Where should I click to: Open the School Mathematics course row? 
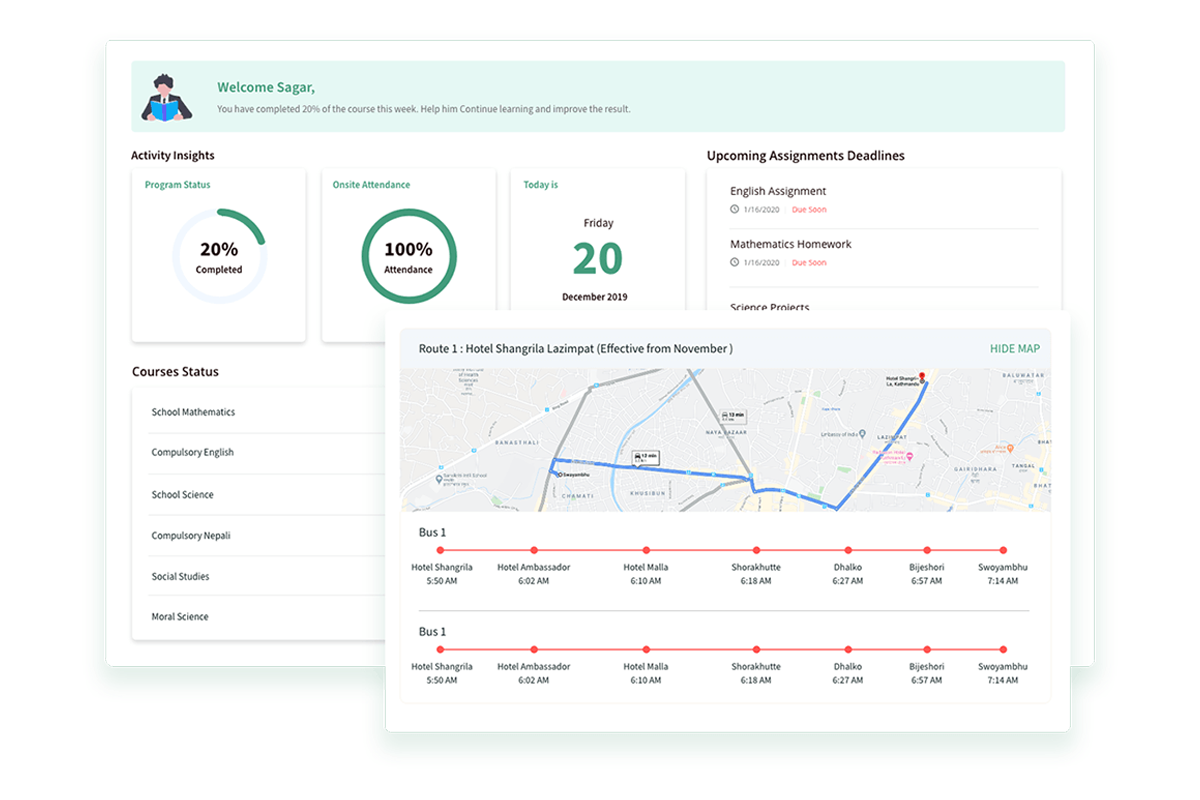click(266, 412)
